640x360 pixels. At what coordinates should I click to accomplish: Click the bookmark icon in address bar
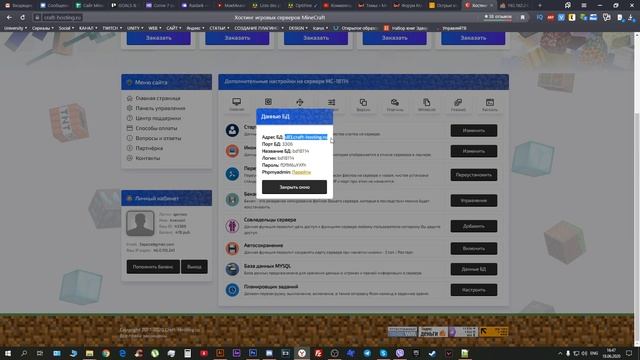click(522, 18)
